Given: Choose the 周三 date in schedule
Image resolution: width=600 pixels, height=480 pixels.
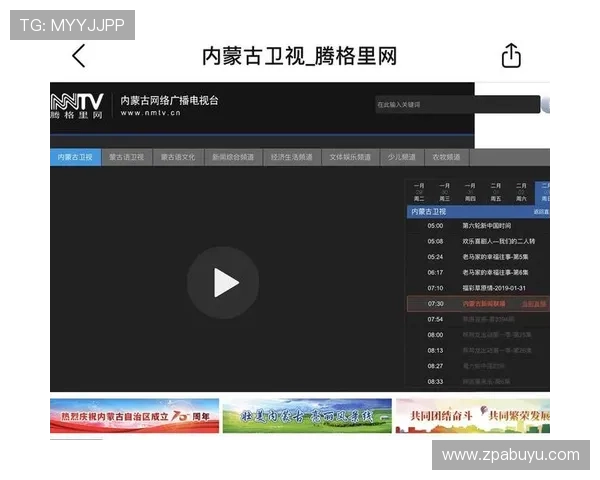Looking at the screenshot, I should click(x=445, y=192).
